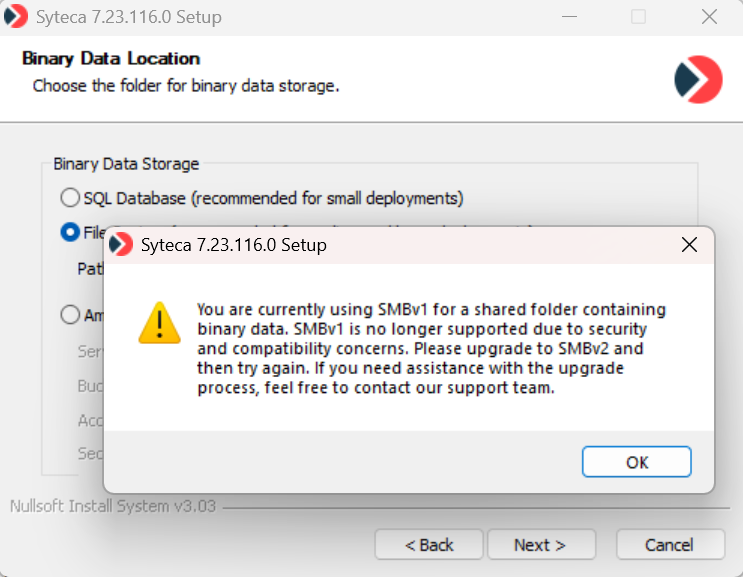Close the SMBv1 warning dialog with X
Image resolution: width=743 pixels, height=577 pixels.
pos(688,244)
